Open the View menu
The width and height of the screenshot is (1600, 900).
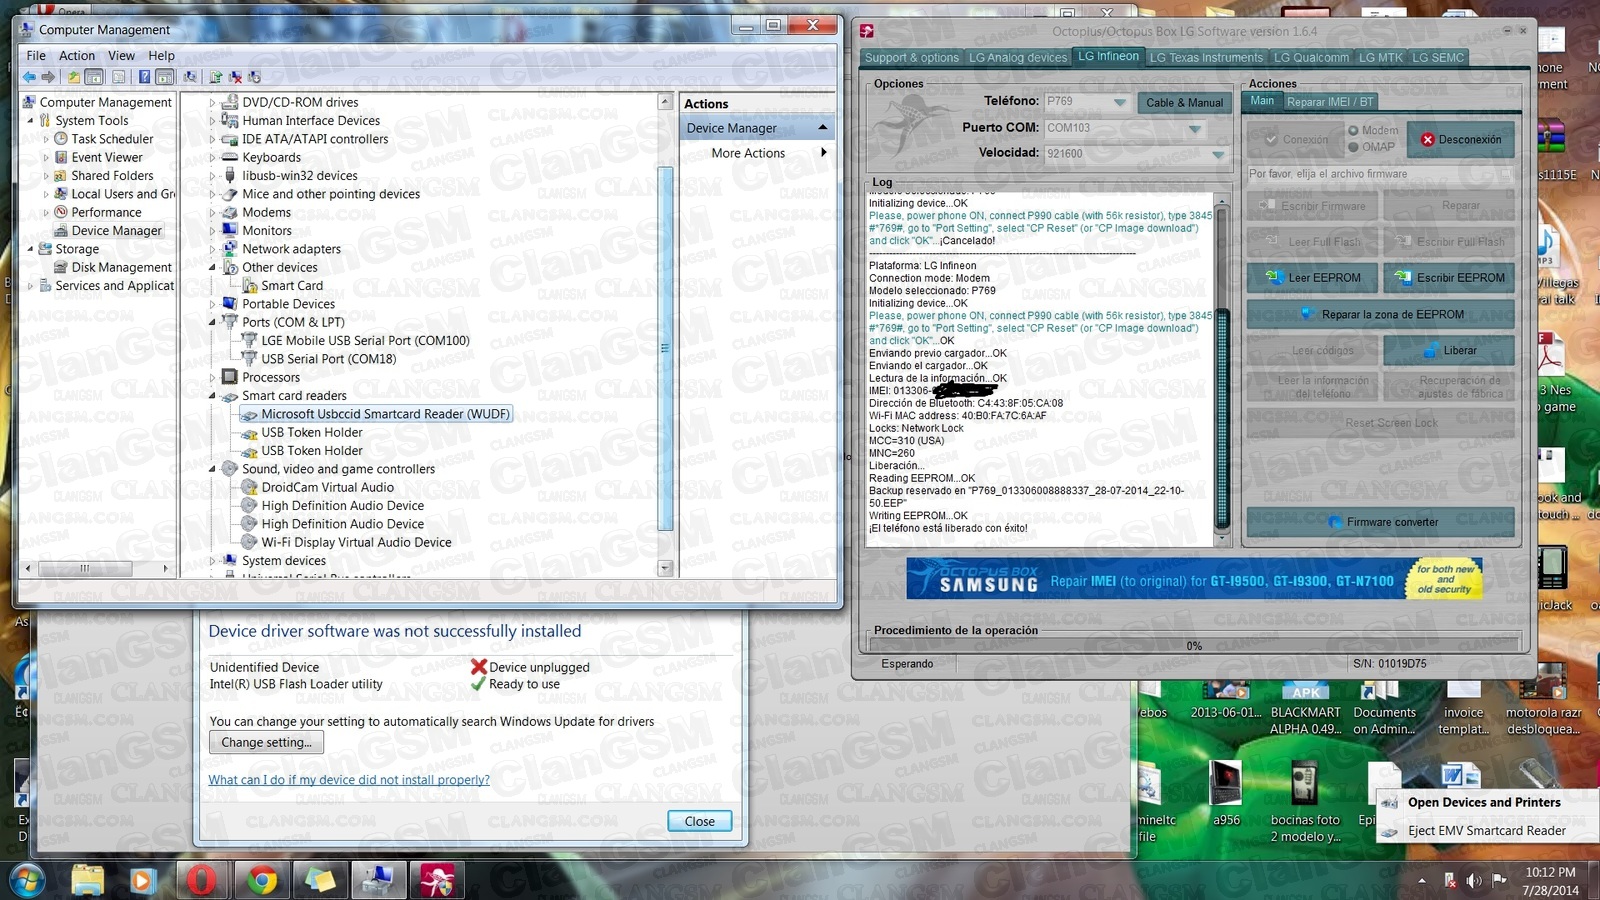click(121, 56)
